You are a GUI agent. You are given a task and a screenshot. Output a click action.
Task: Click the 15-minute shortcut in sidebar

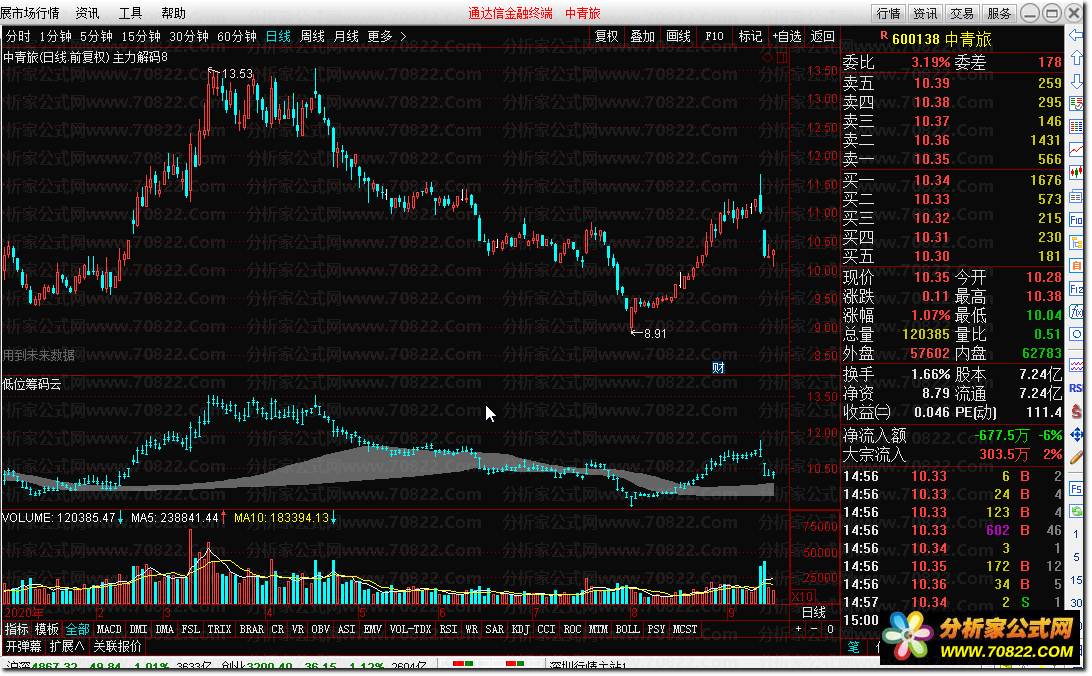tap(1076, 580)
